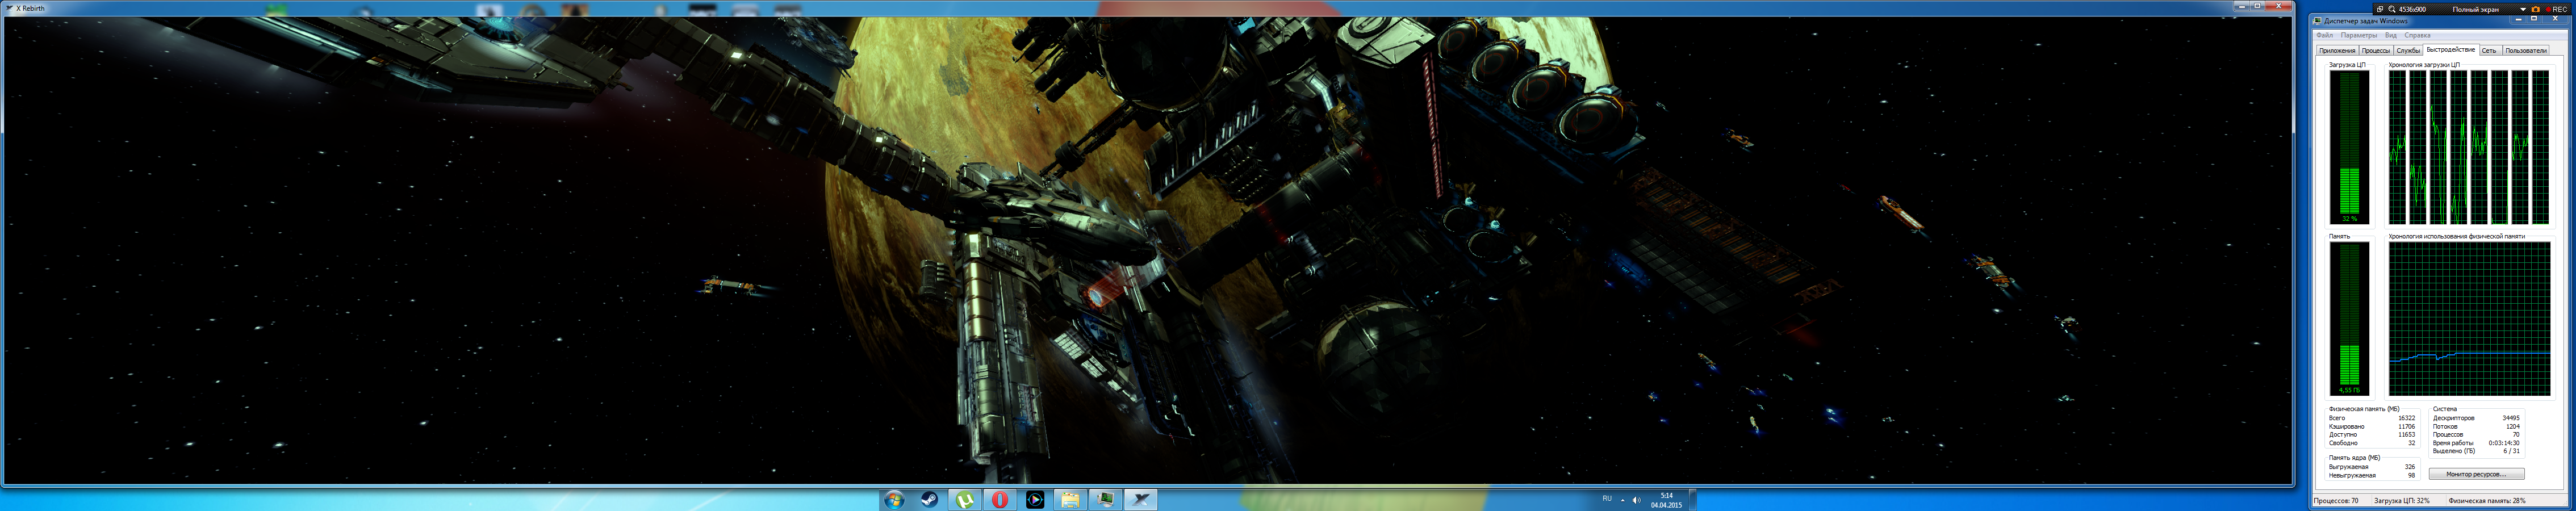The image size is (2576, 511).
Task: Open the taskbar clock showing 5:14
Action: coord(1666,500)
